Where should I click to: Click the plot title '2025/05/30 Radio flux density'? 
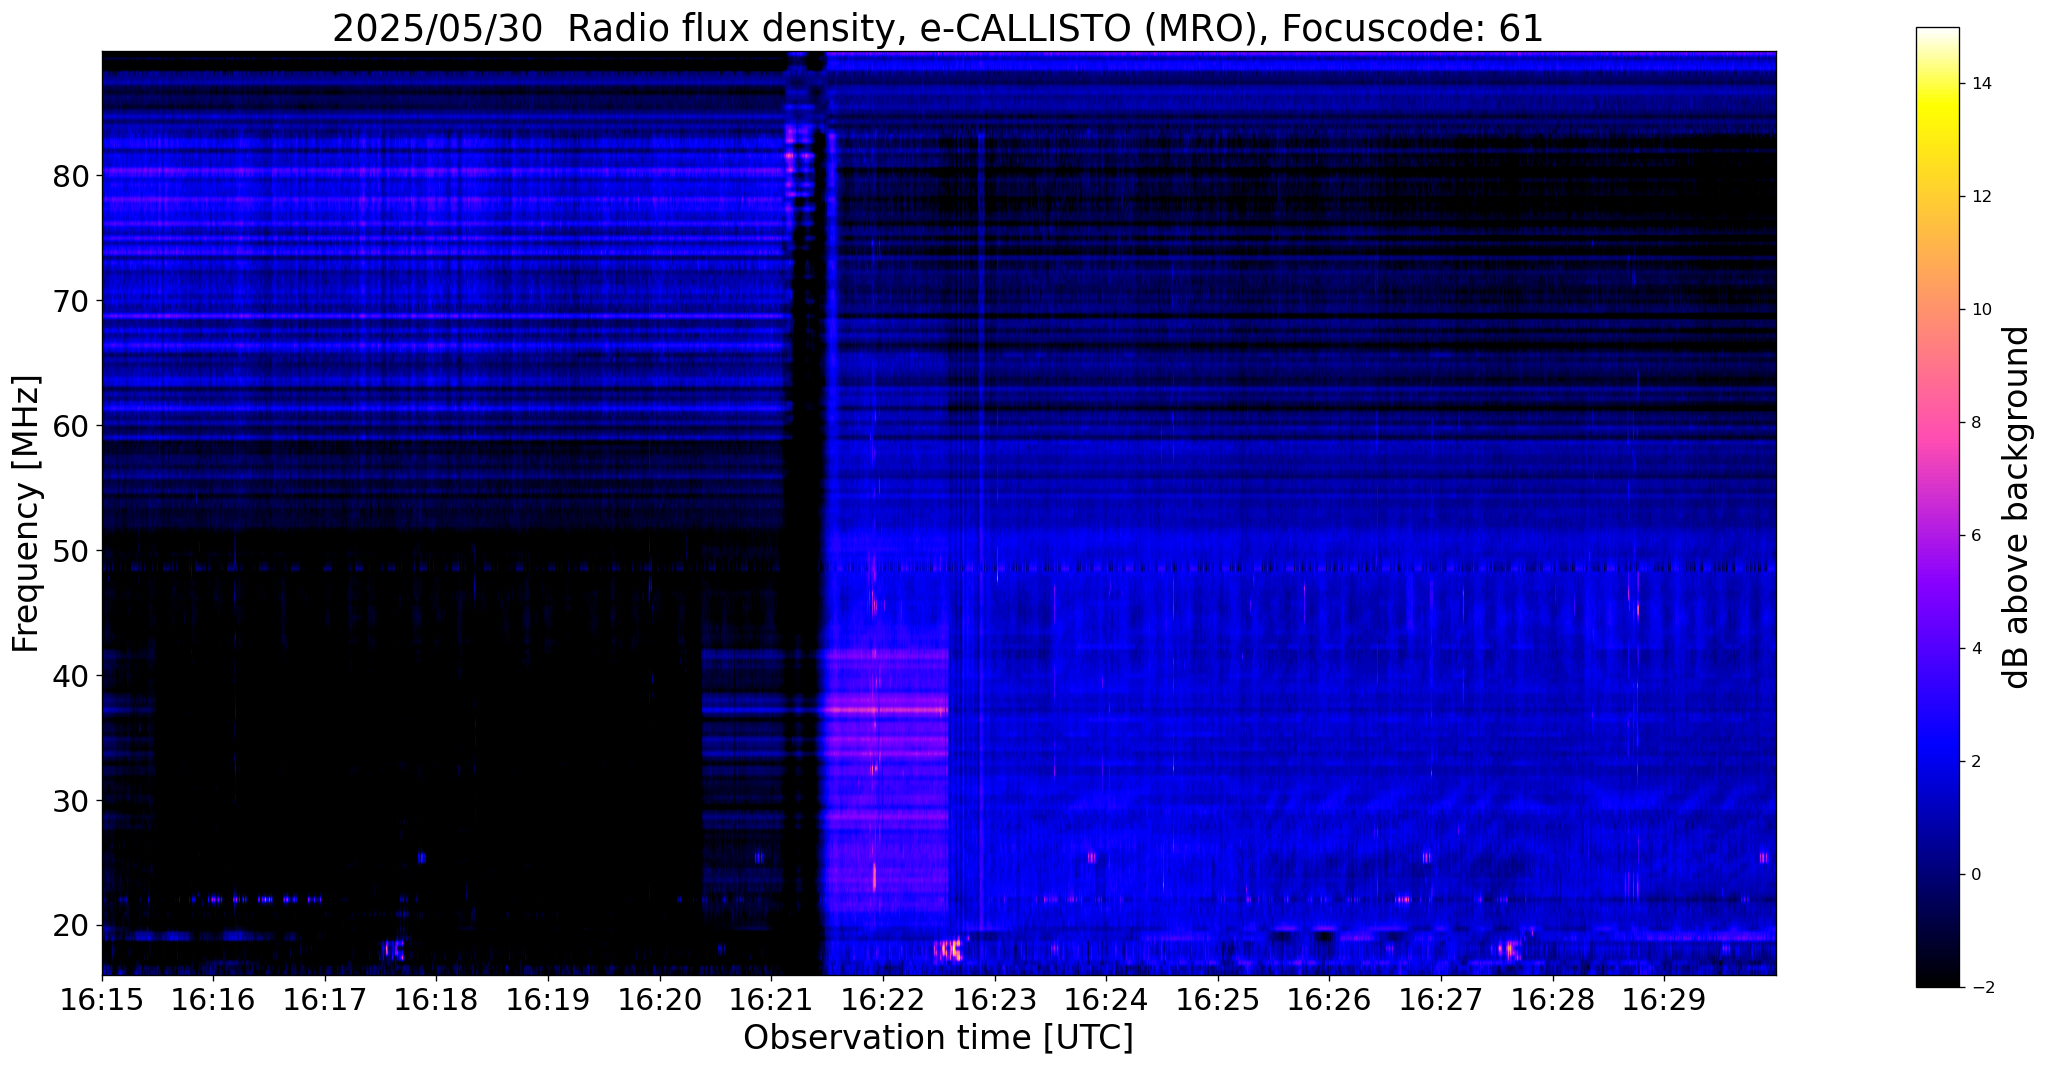pos(615,28)
